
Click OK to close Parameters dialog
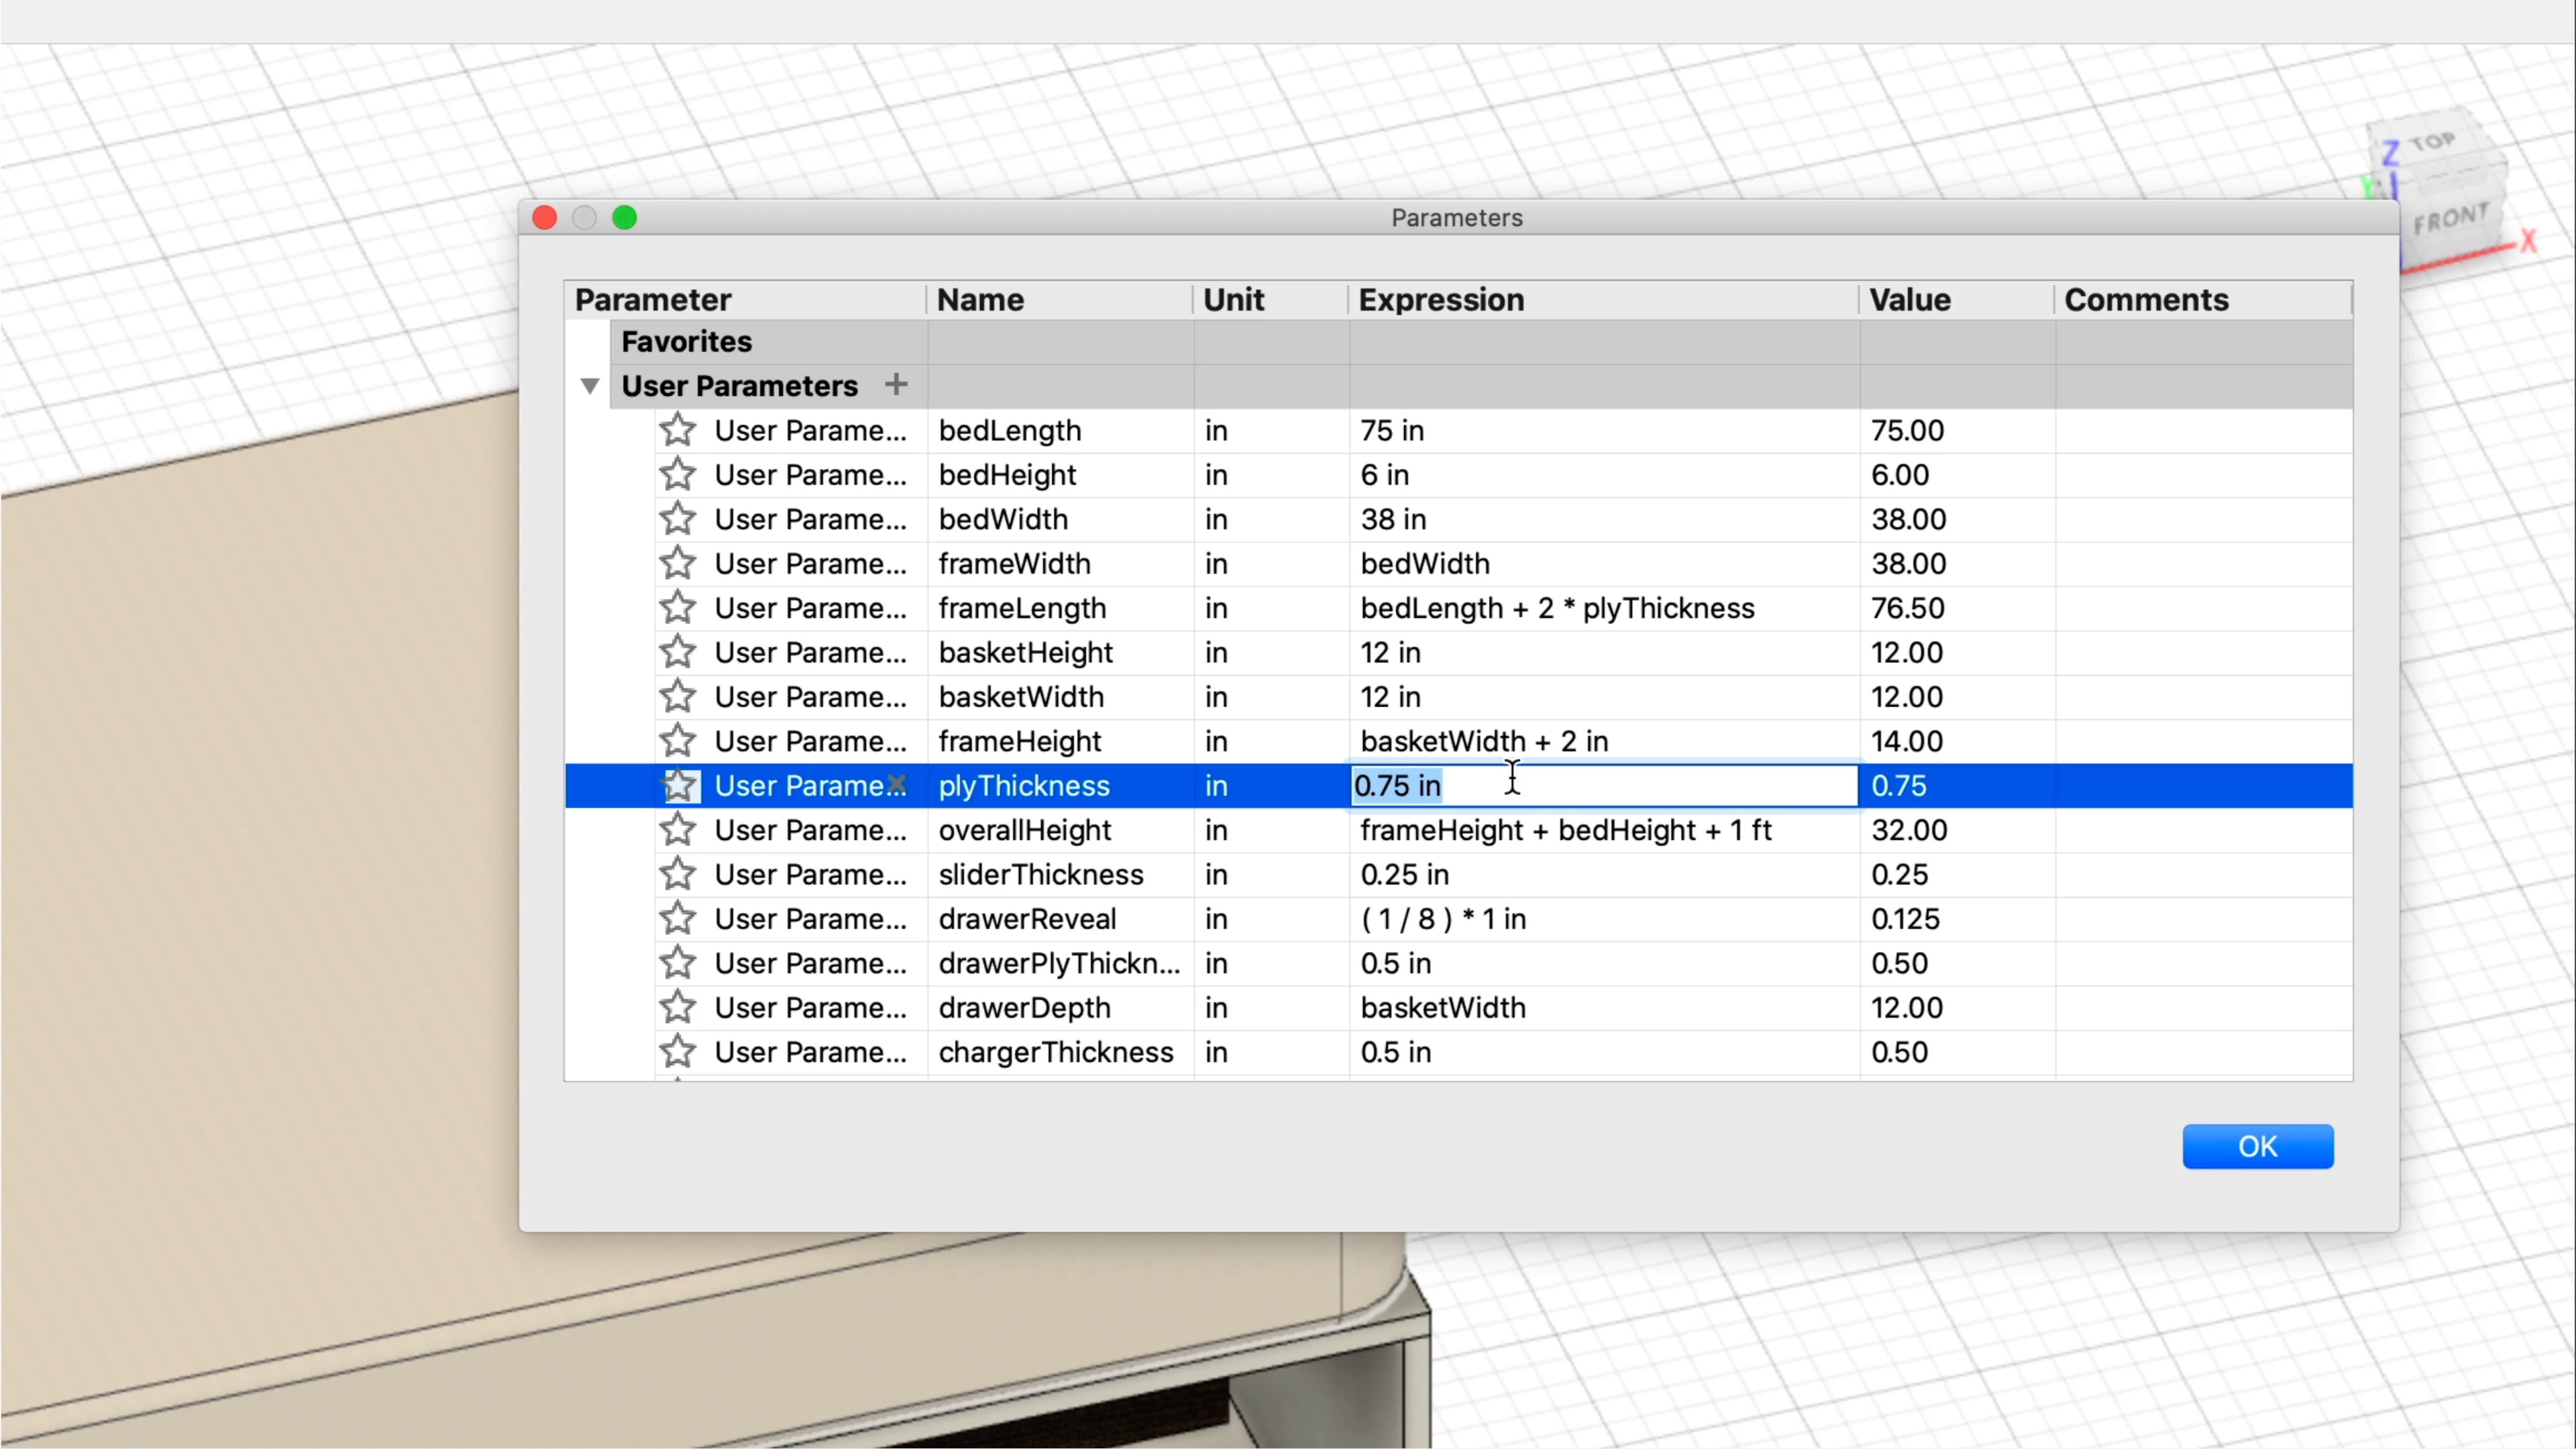click(x=2257, y=1146)
